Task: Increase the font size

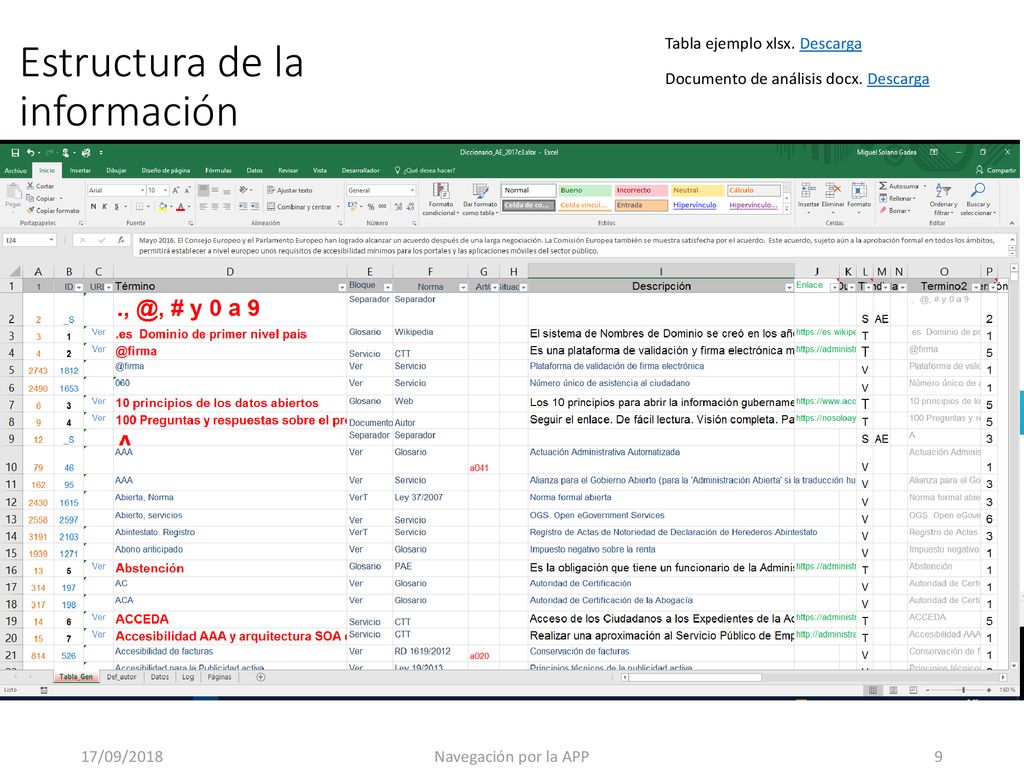Action: point(176,190)
